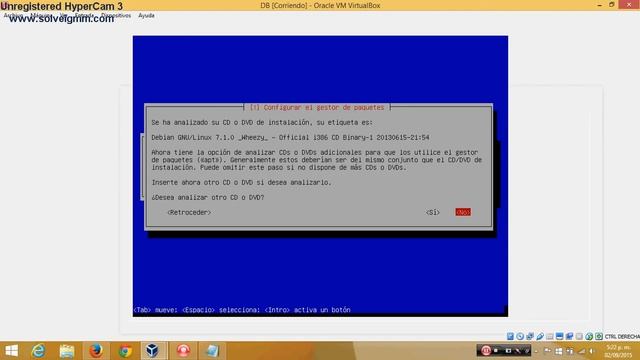
Task: Click the hard disk activity status icon
Action: tap(511, 336)
